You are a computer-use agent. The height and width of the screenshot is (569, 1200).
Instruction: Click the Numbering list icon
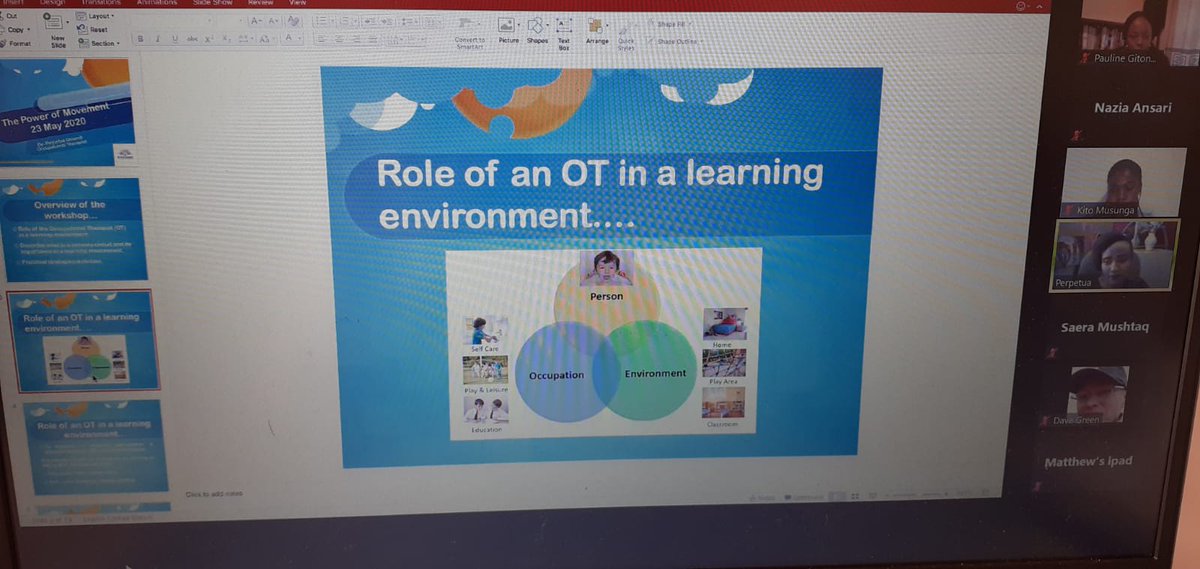[348, 21]
